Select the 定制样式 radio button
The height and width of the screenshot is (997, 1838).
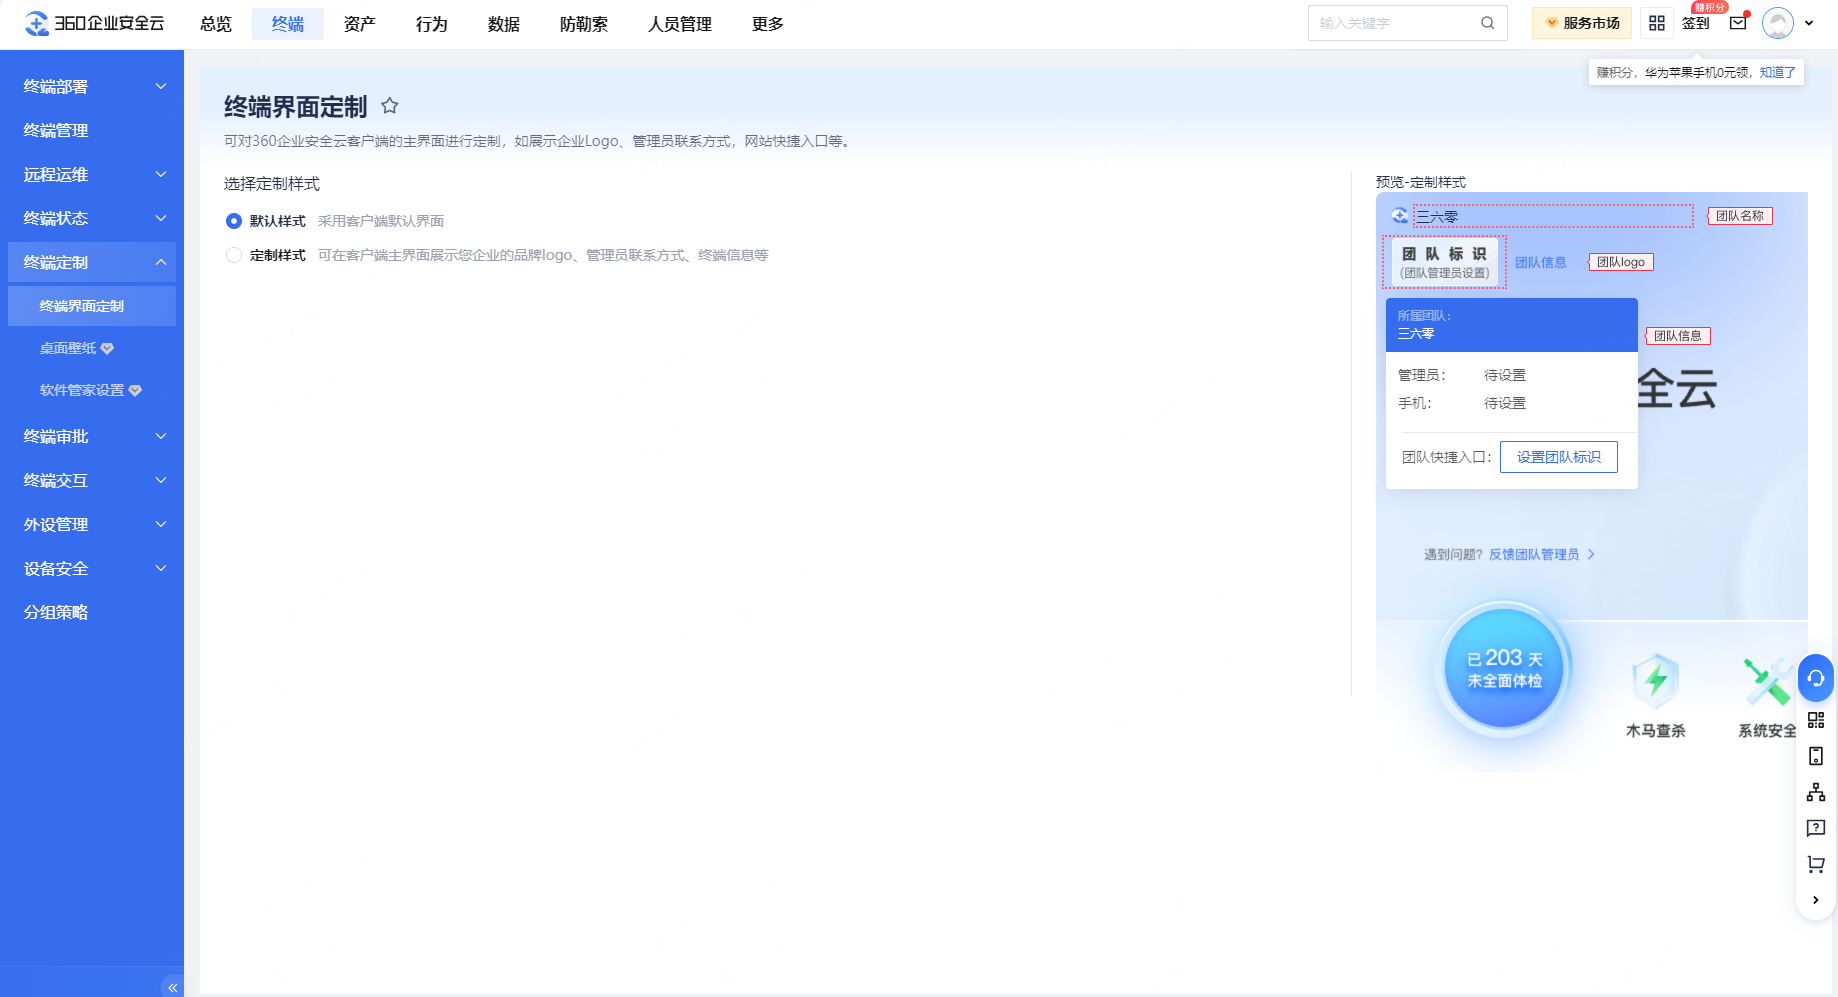point(234,255)
